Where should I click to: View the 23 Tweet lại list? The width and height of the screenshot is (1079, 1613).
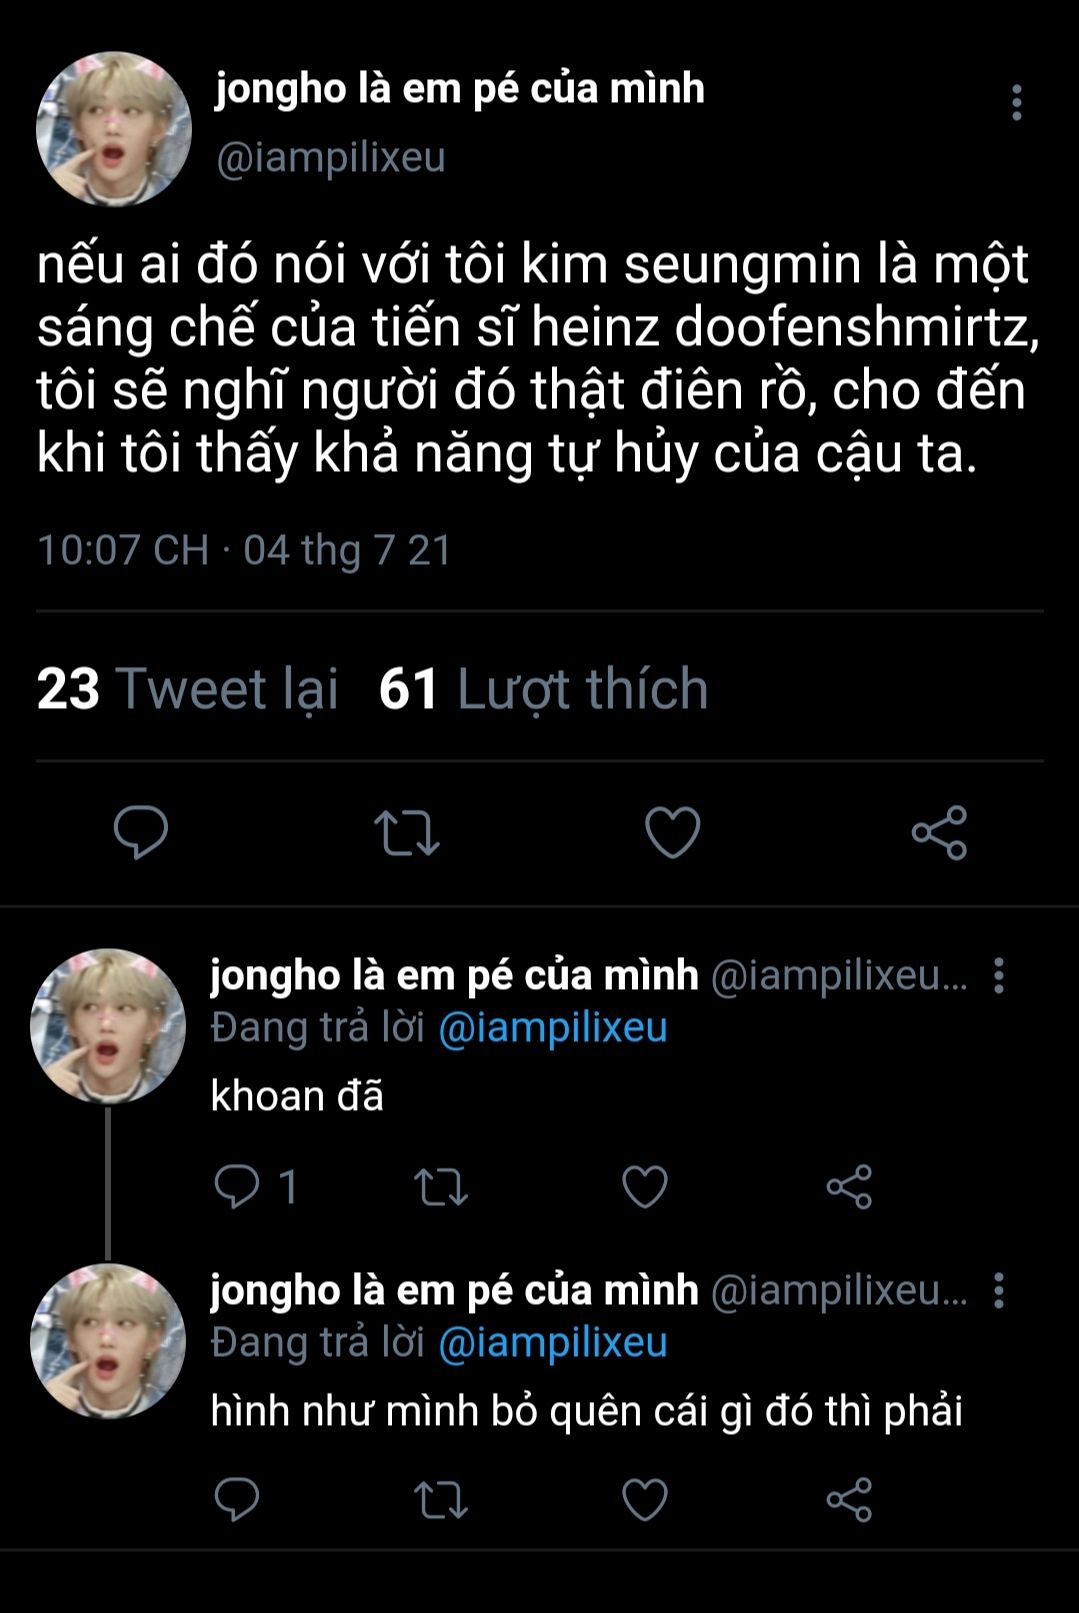[x=188, y=689]
